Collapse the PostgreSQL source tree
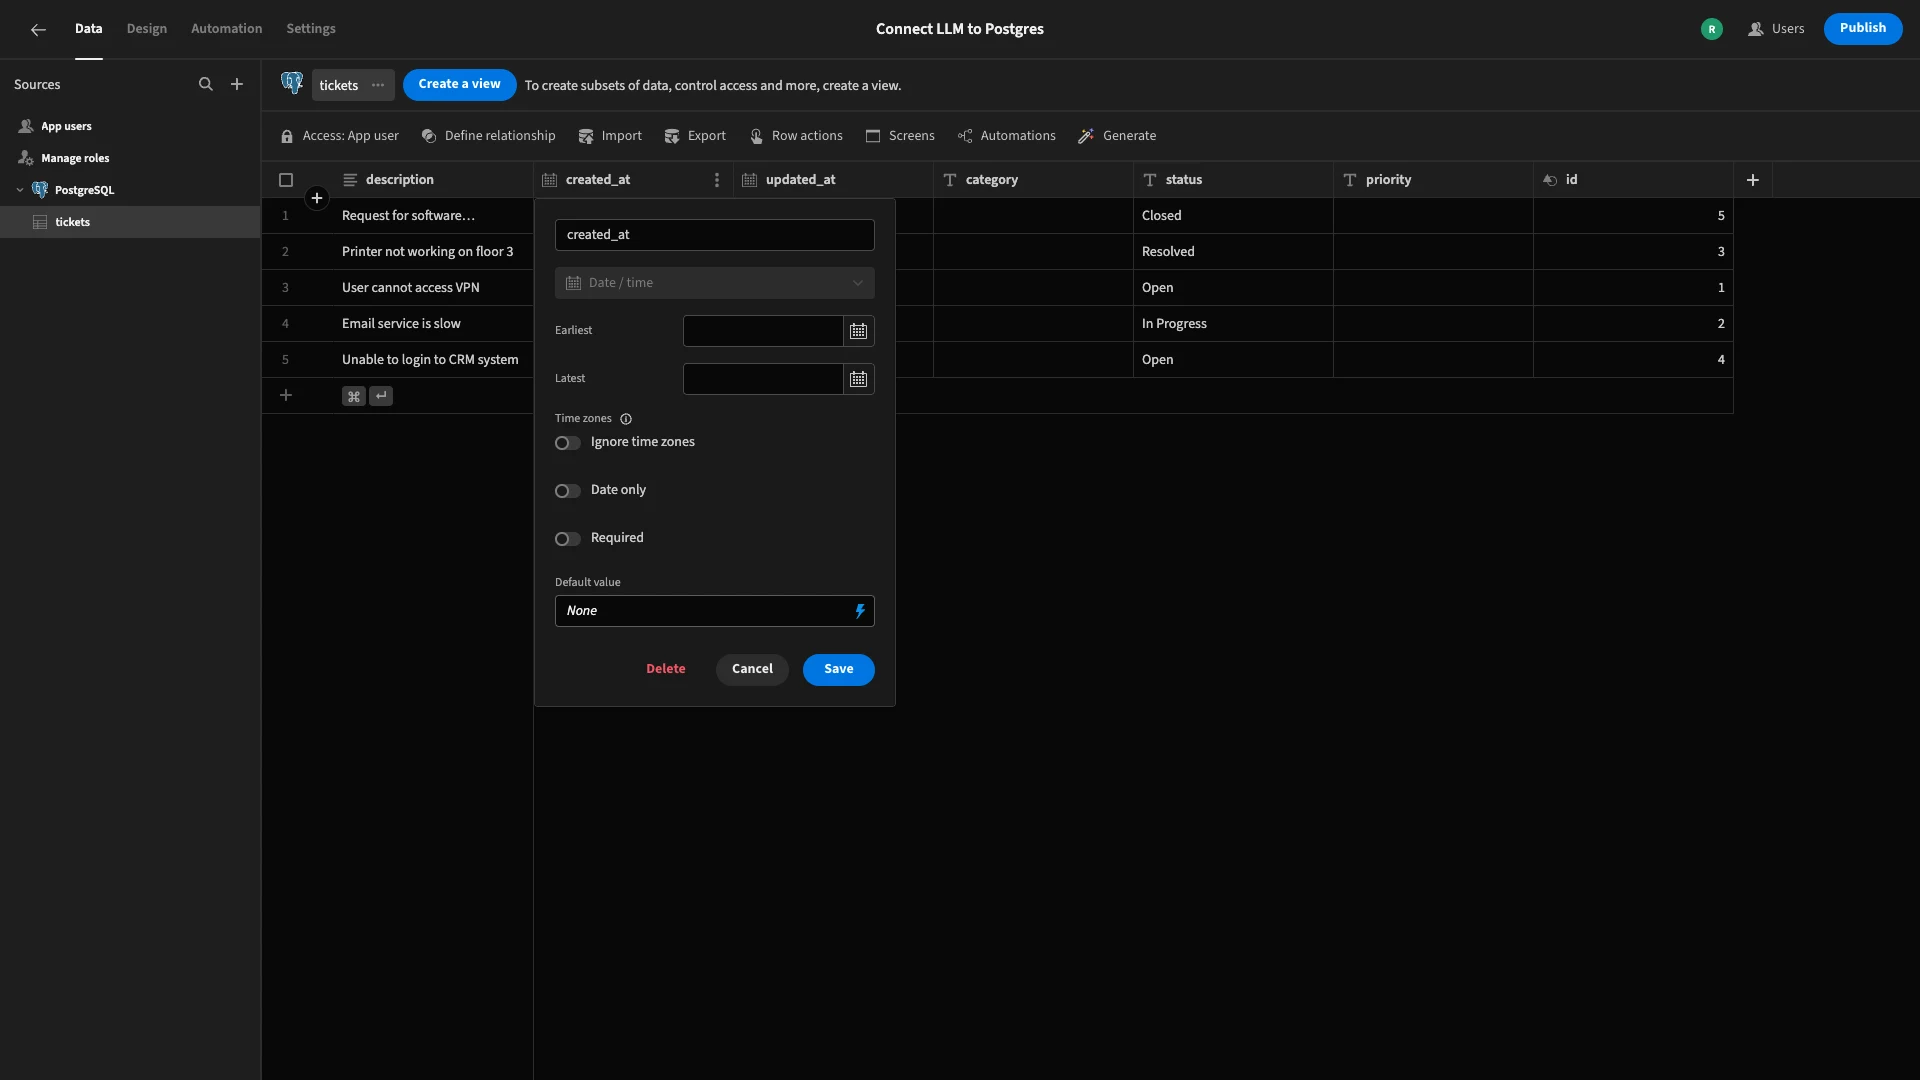Viewport: 1920px width, 1080px height. pyautogui.click(x=20, y=190)
